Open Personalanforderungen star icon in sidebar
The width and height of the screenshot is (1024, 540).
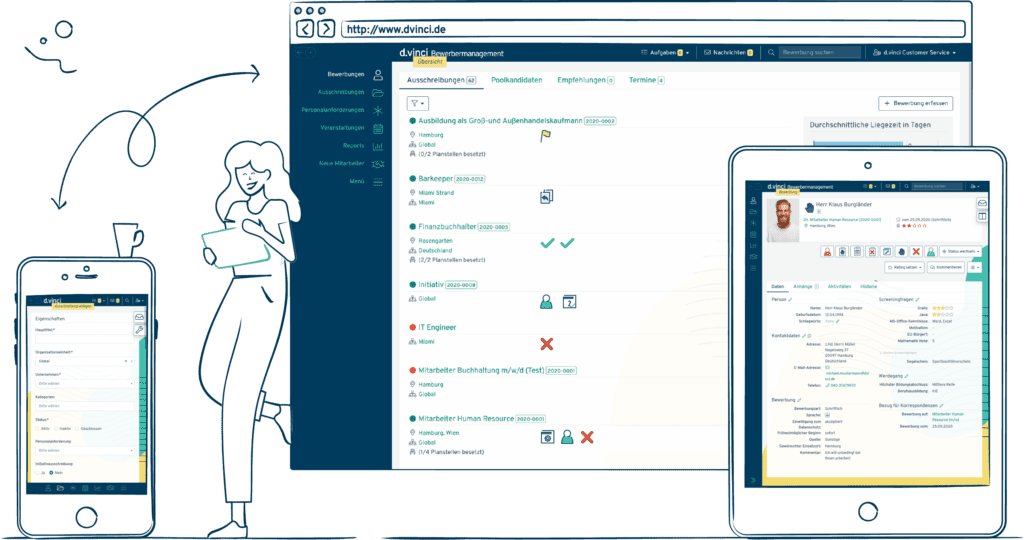click(377, 110)
